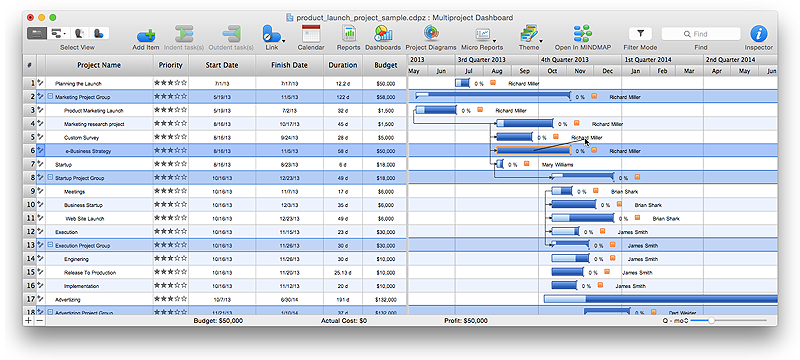800x360 pixels.
Task: Click the 6/30/14 finish date cell
Action: tap(289, 300)
